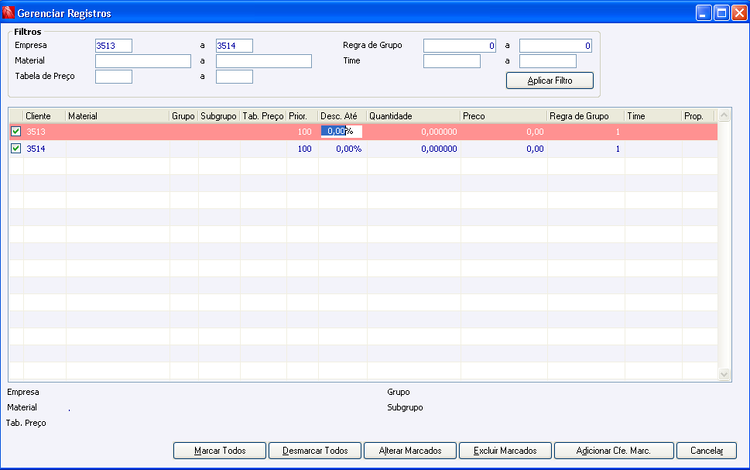Screen dimensions: 750x470
Task: Click the editing Desc. Até cell in row 3513
Action: (342, 131)
